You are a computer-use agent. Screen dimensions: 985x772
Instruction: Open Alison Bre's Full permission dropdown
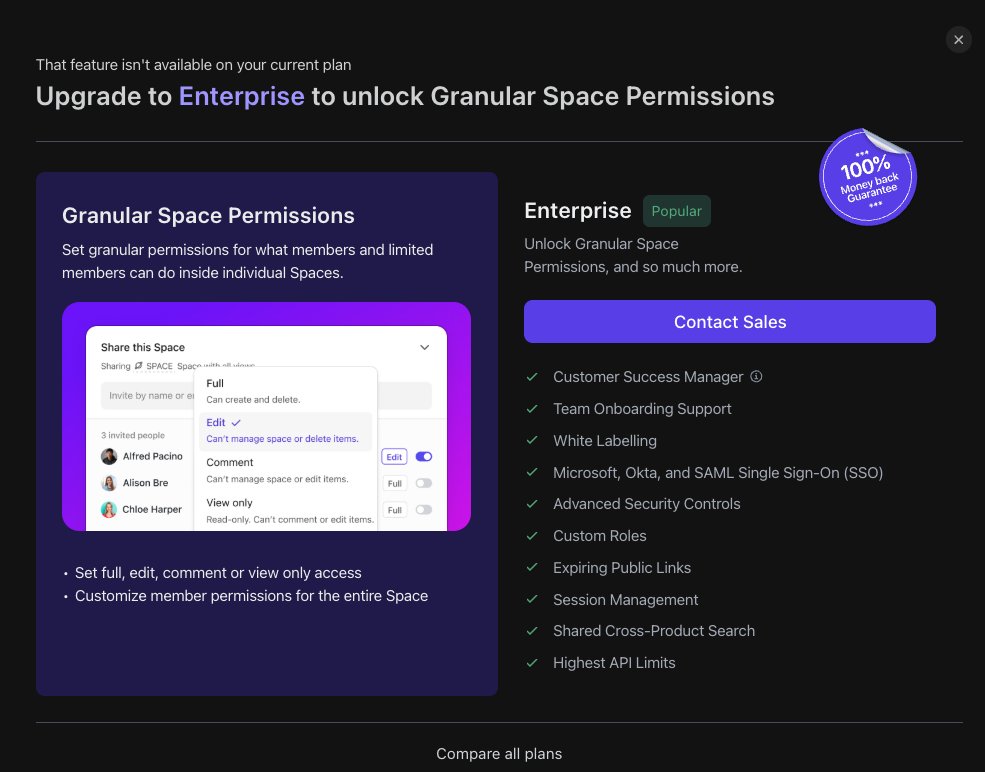pos(395,483)
